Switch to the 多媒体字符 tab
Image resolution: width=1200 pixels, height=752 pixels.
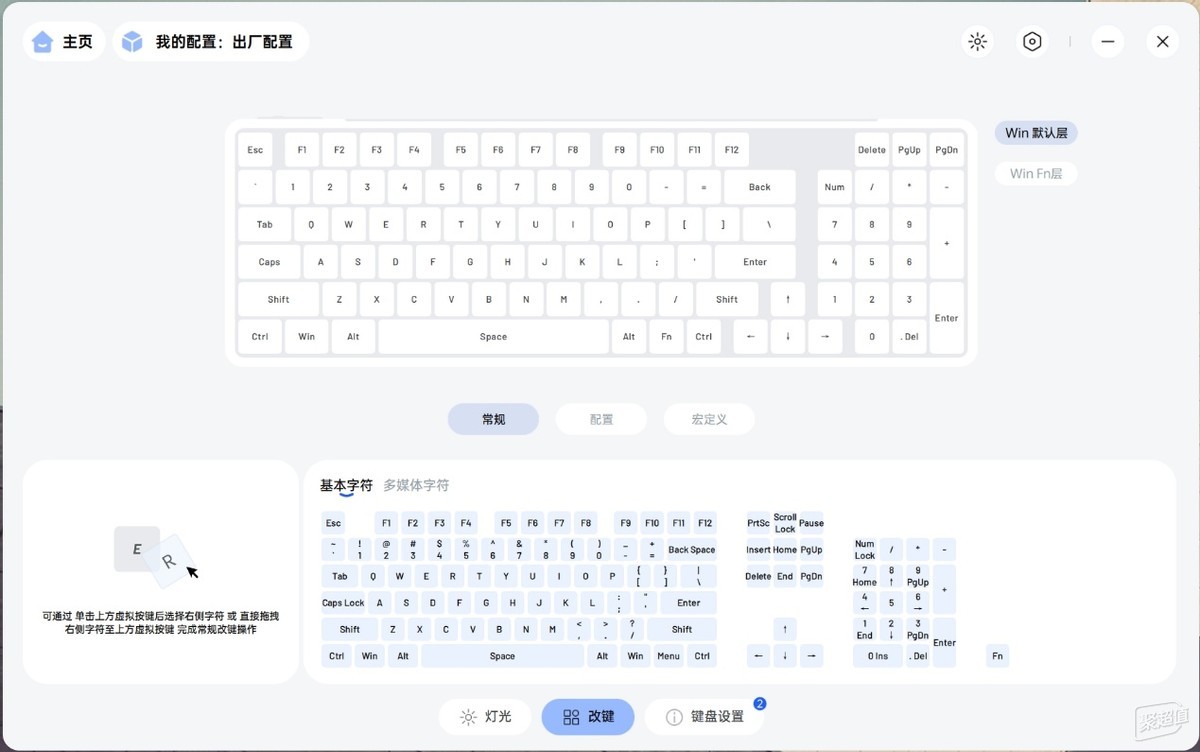pos(416,485)
